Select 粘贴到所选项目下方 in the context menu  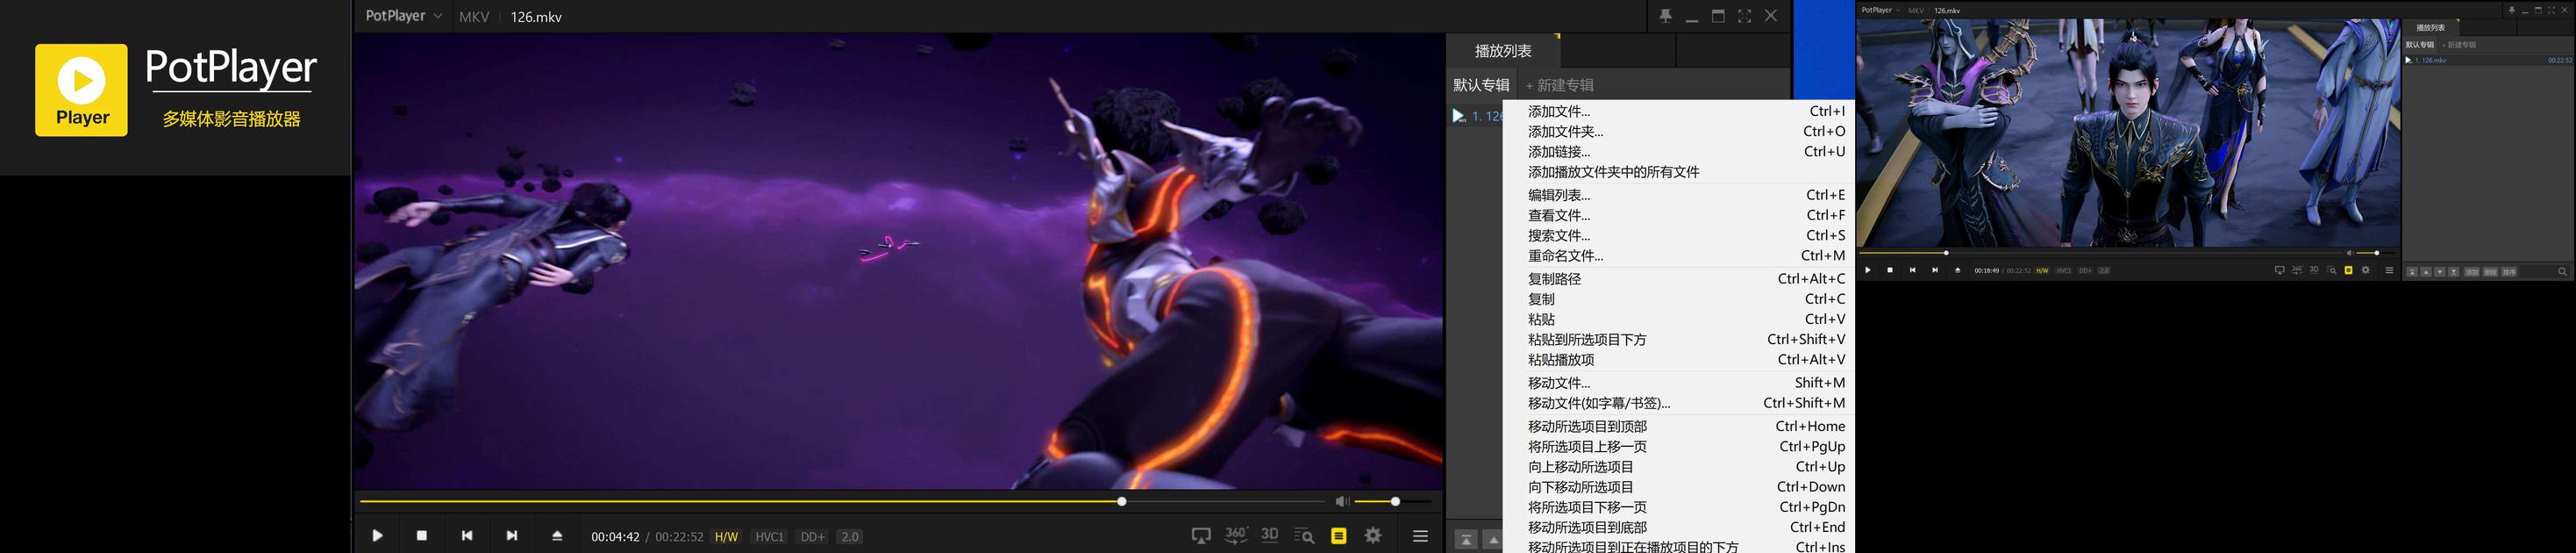pos(1679,339)
